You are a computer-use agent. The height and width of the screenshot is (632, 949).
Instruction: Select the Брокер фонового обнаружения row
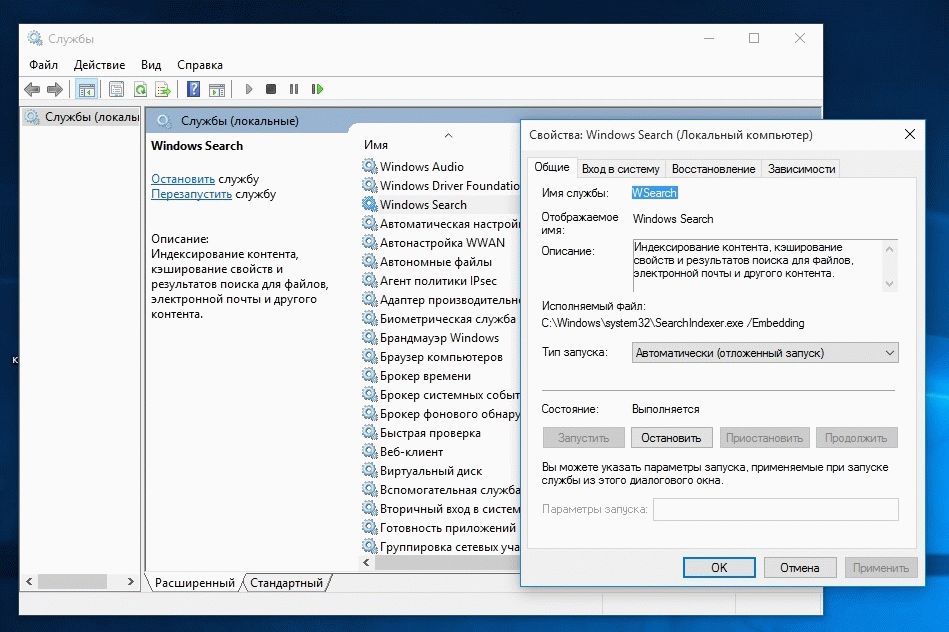point(441,413)
